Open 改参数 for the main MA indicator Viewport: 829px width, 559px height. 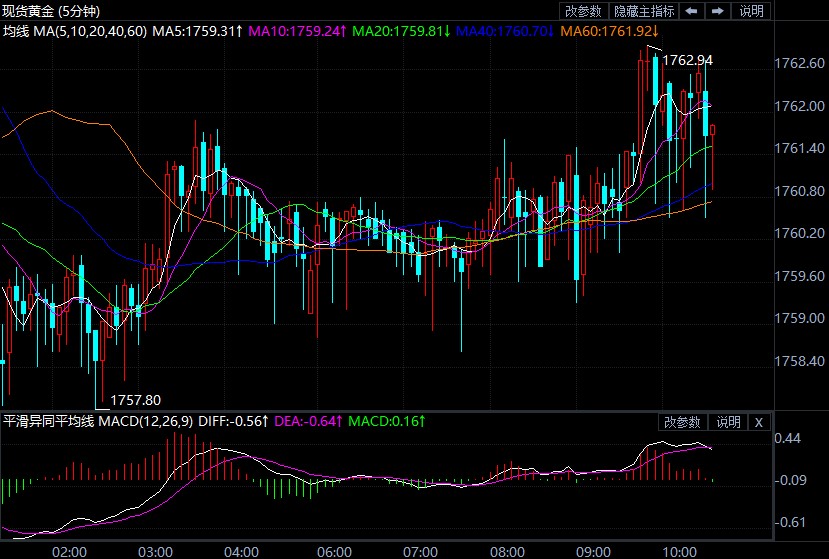tap(583, 11)
